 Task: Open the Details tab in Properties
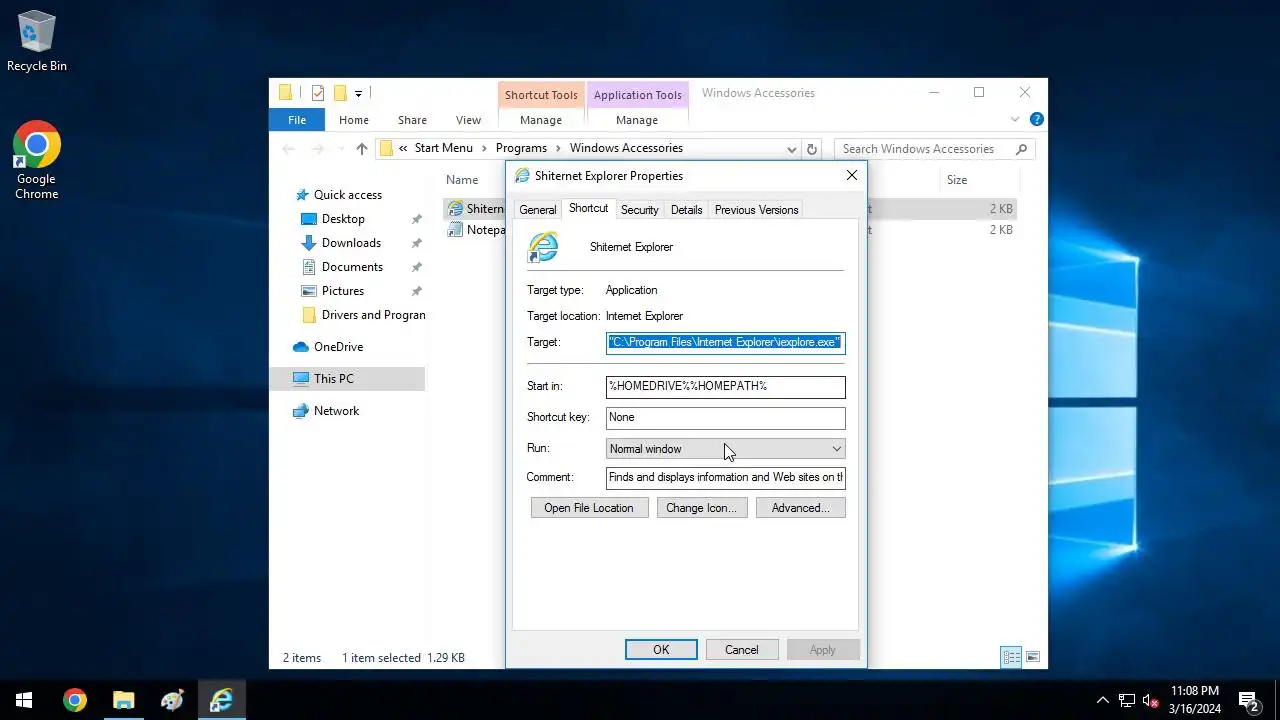686,210
